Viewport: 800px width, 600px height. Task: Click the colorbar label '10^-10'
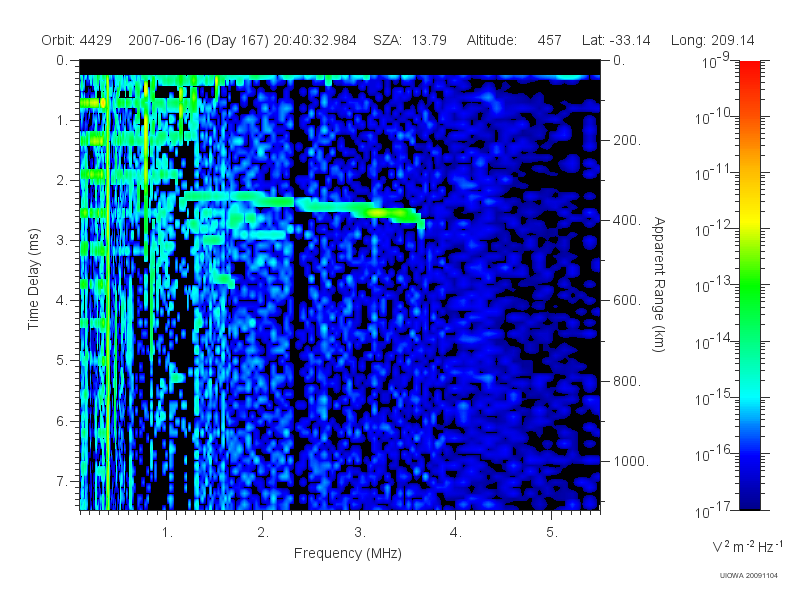coord(714,117)
